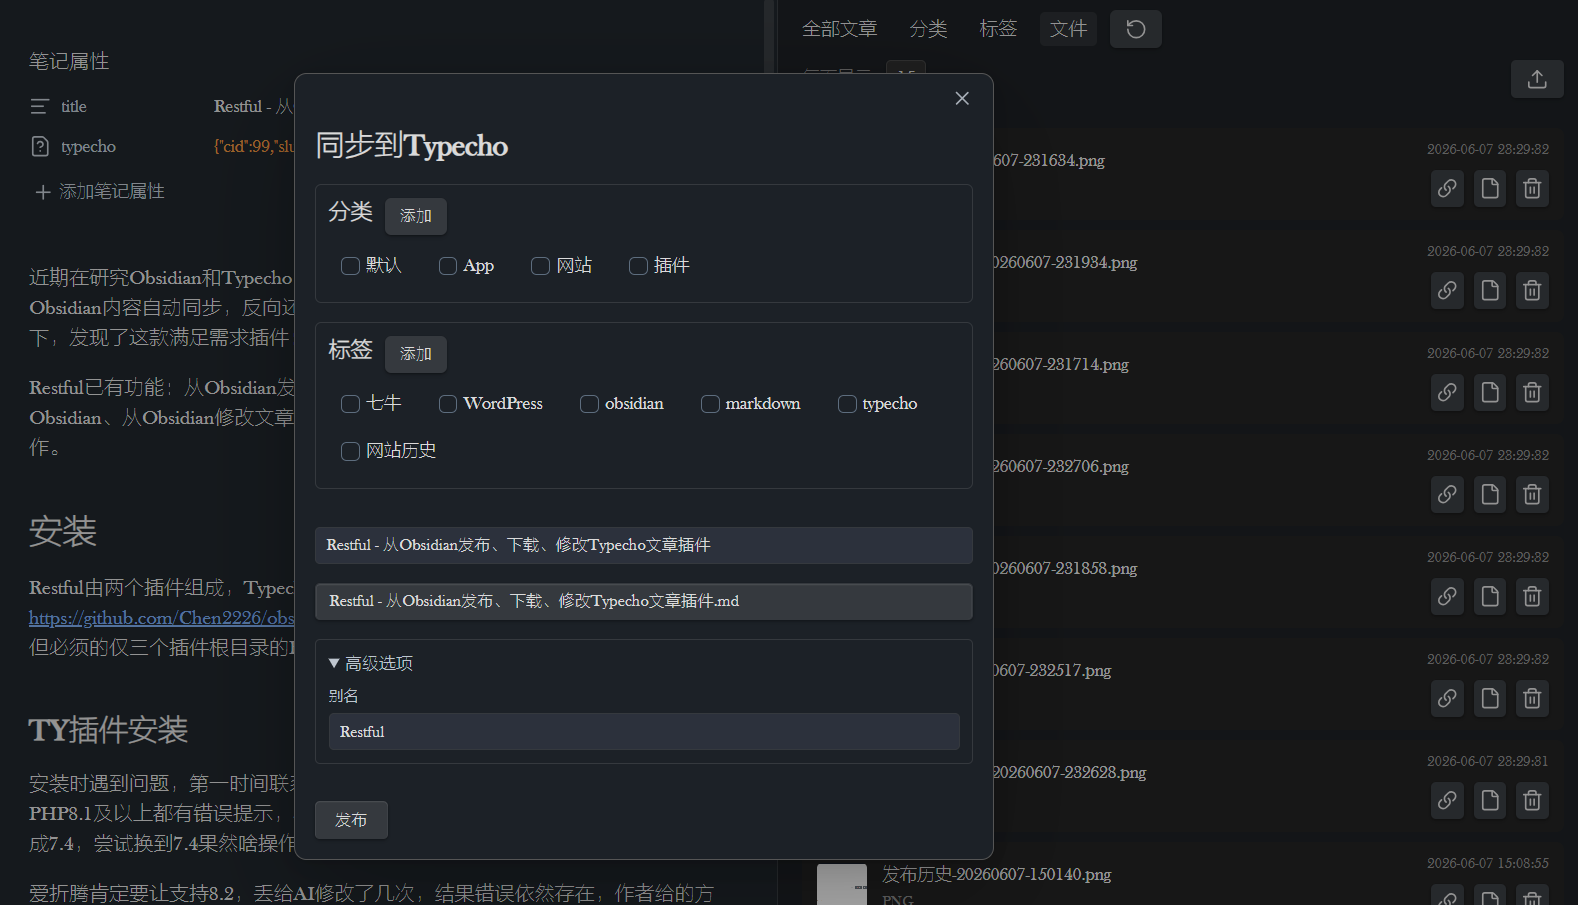The width and height of the screenshot is (1578, 905).
Task: Delete the file ending 231934.png
Action: coord(1532,290)
